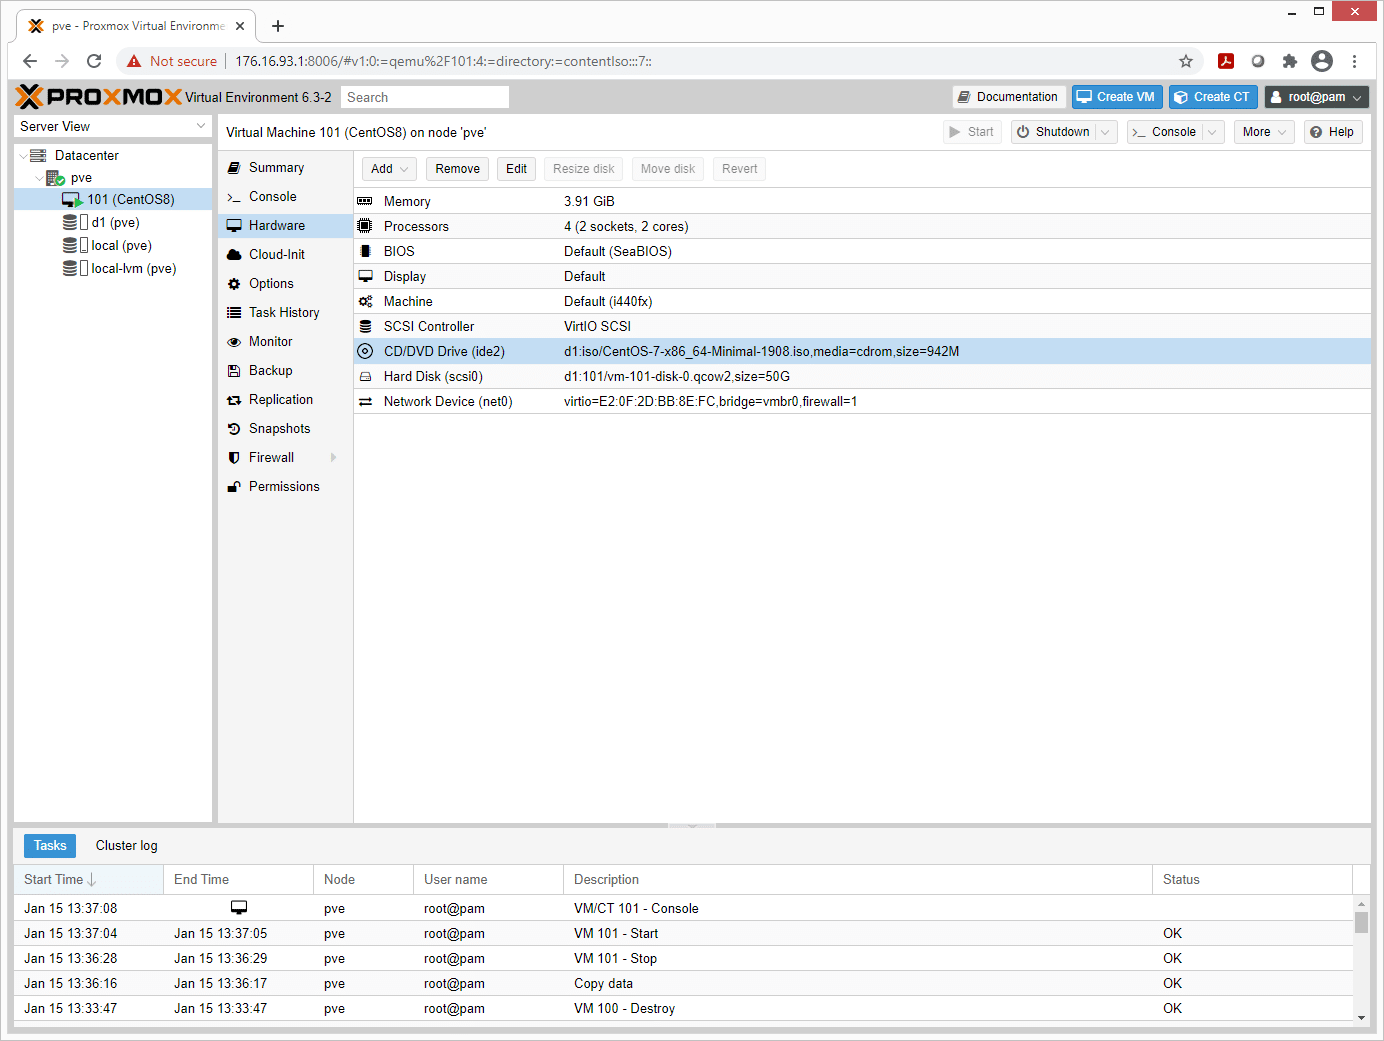1384x1041 pixels.
Task: Click the Replication retweet icon
Action: coord(234,400)
